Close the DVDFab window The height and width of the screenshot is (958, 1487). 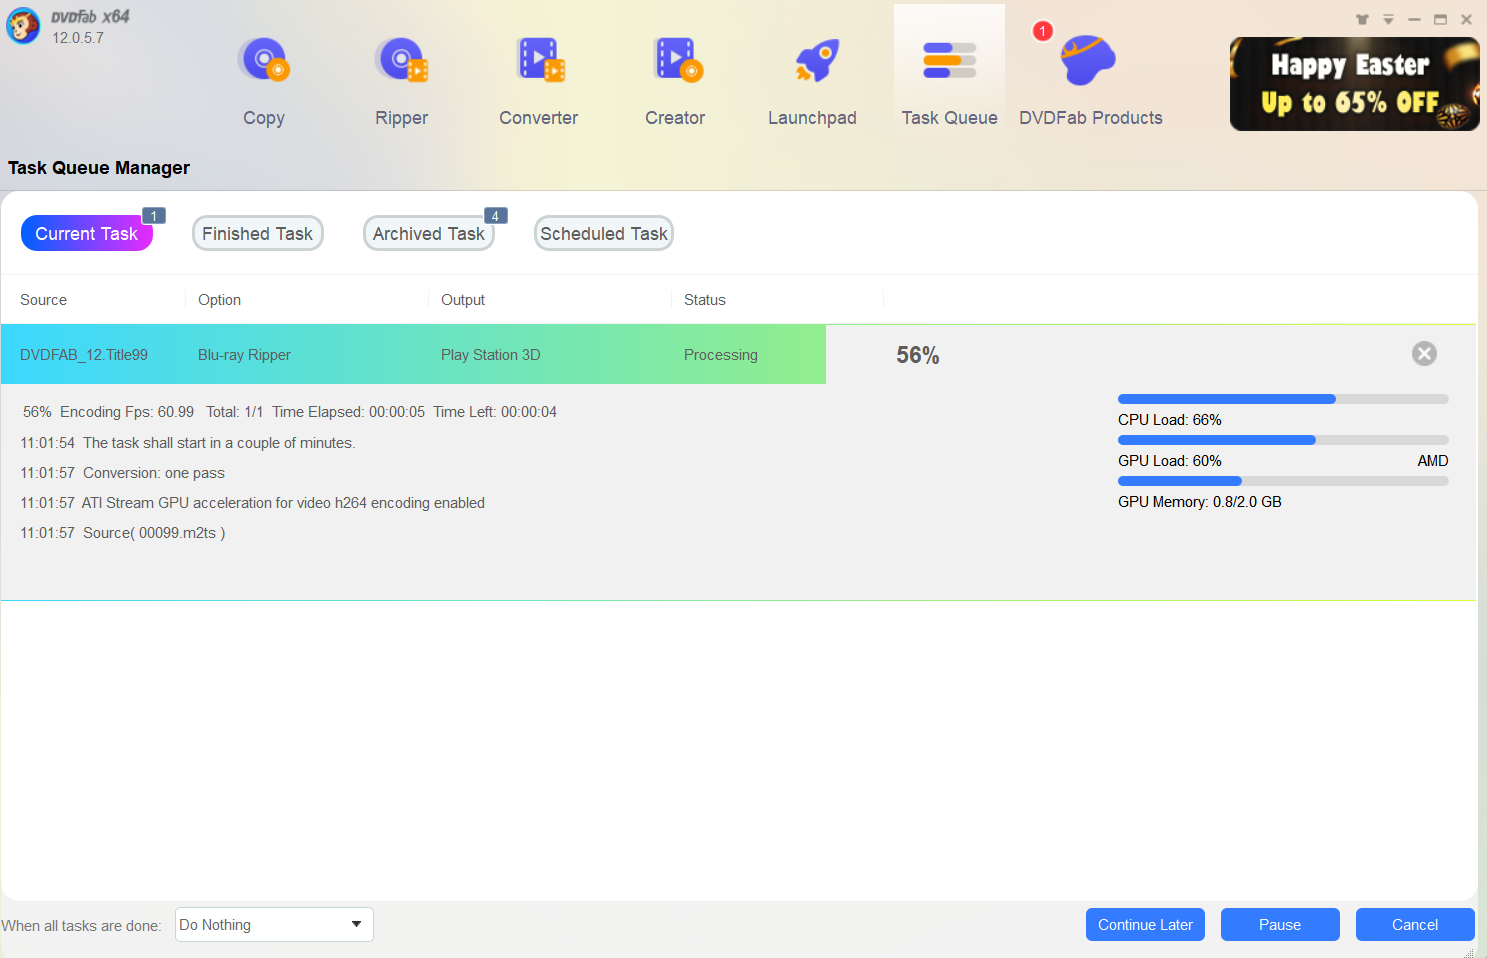1466,19
